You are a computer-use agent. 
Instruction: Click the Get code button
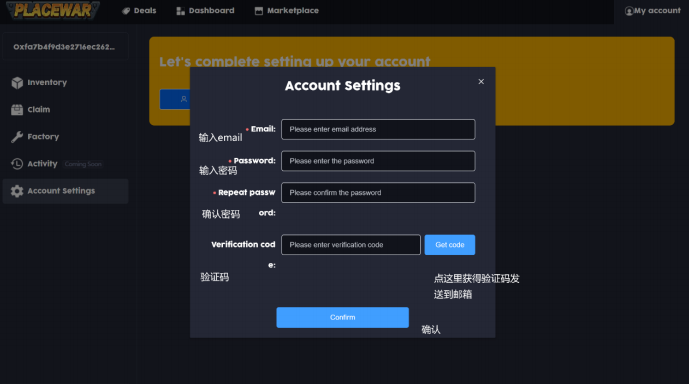coord(450,245)
